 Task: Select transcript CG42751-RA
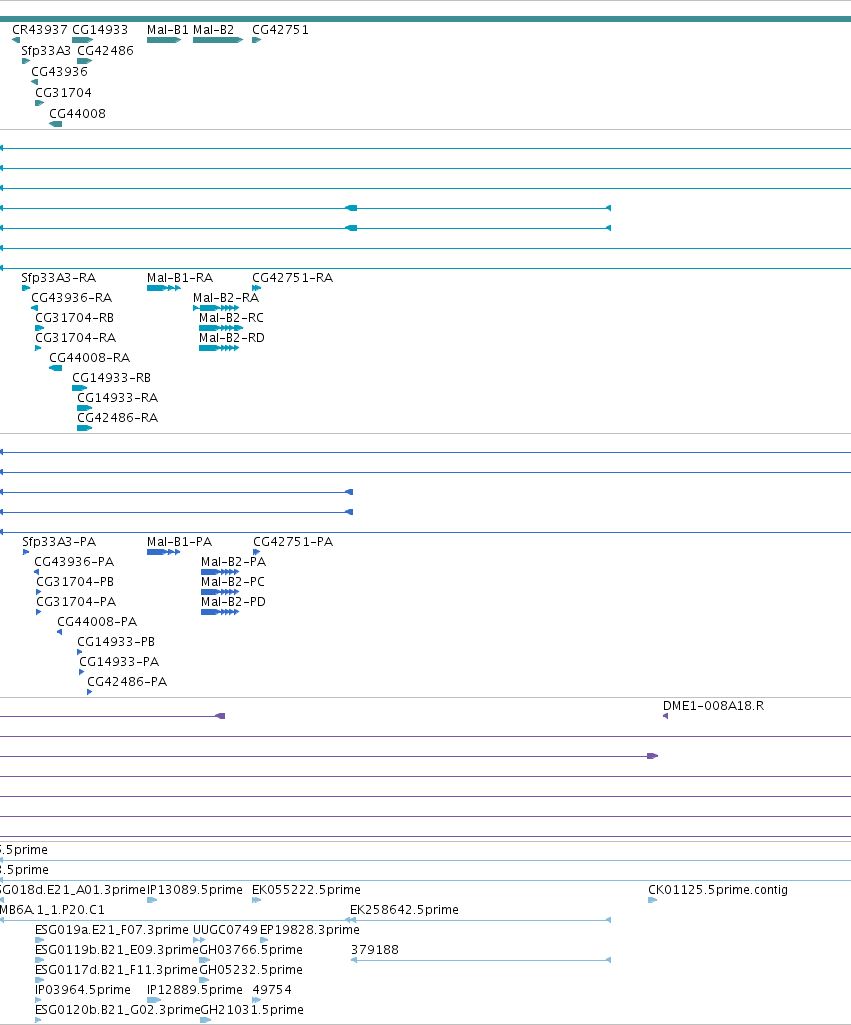(293, 278)
